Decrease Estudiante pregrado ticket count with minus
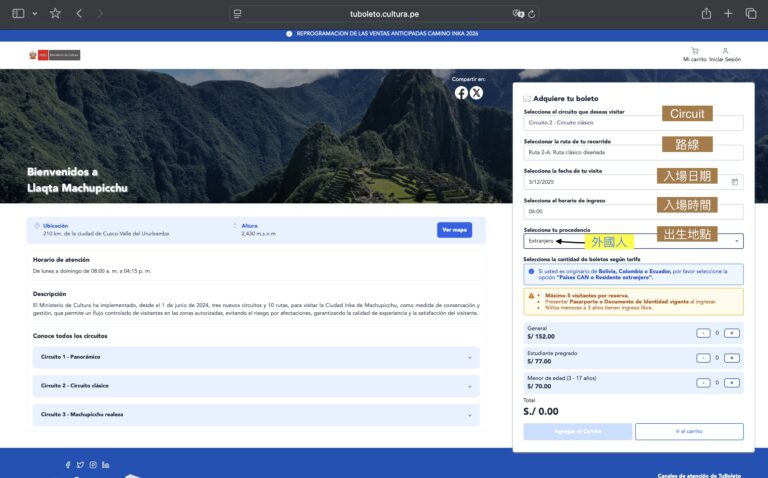 [704, 357]
